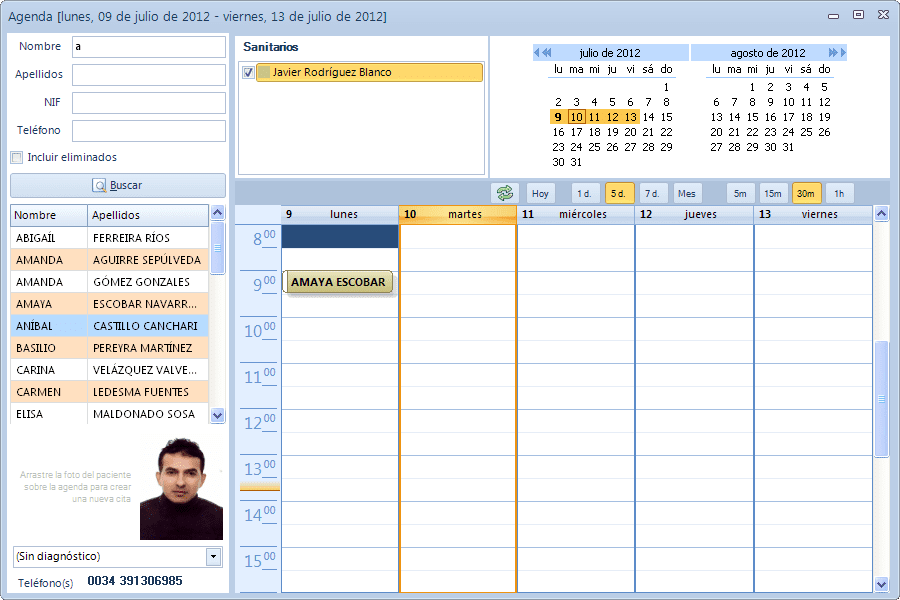Click the Javier Rodríguez Blanco color swatch
Image resolution: width=900 pixels, height=600 pixels.
click(x=264, y=72)
